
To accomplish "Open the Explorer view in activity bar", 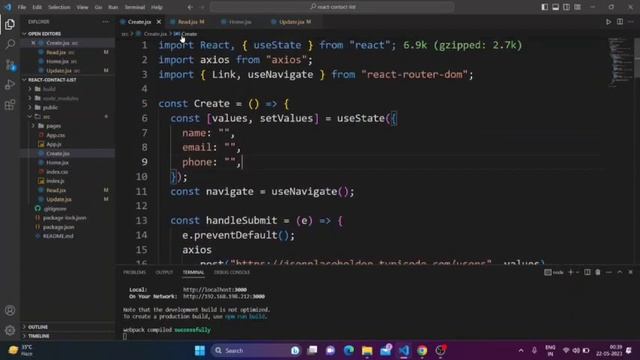I will tap(10, 24).
